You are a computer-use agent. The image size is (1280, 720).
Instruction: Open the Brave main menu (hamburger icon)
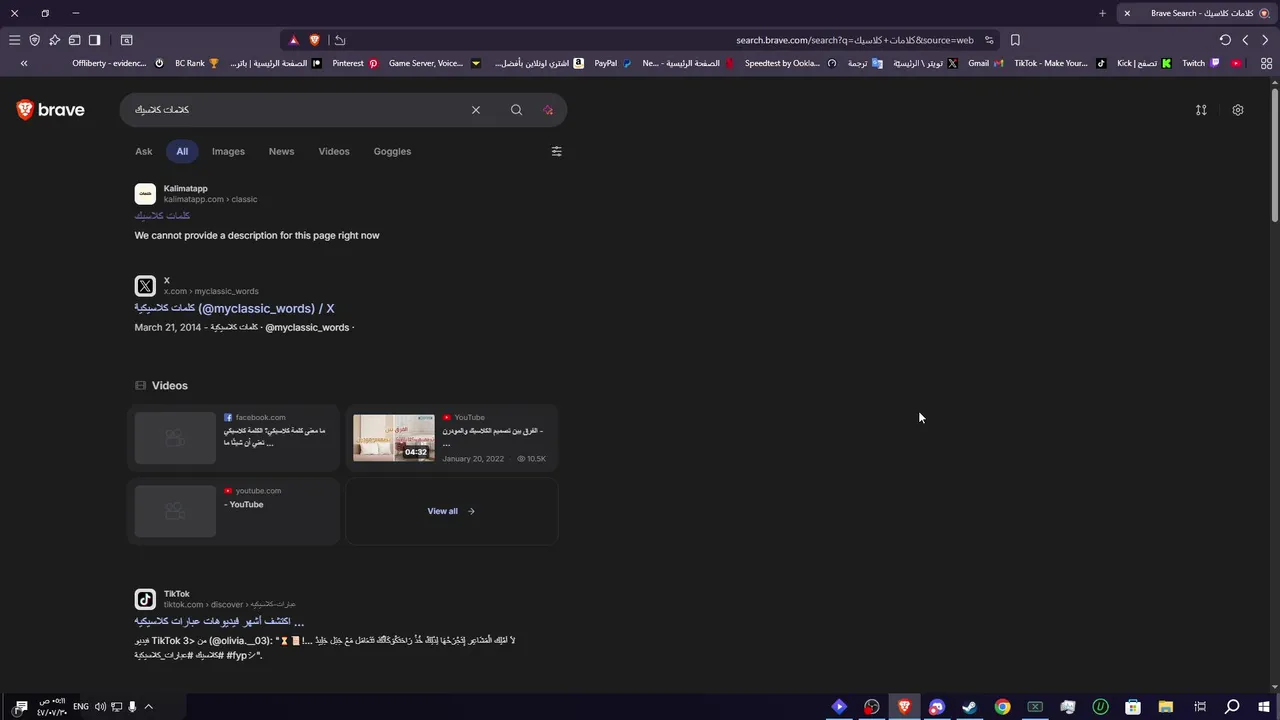coord(14,40)
